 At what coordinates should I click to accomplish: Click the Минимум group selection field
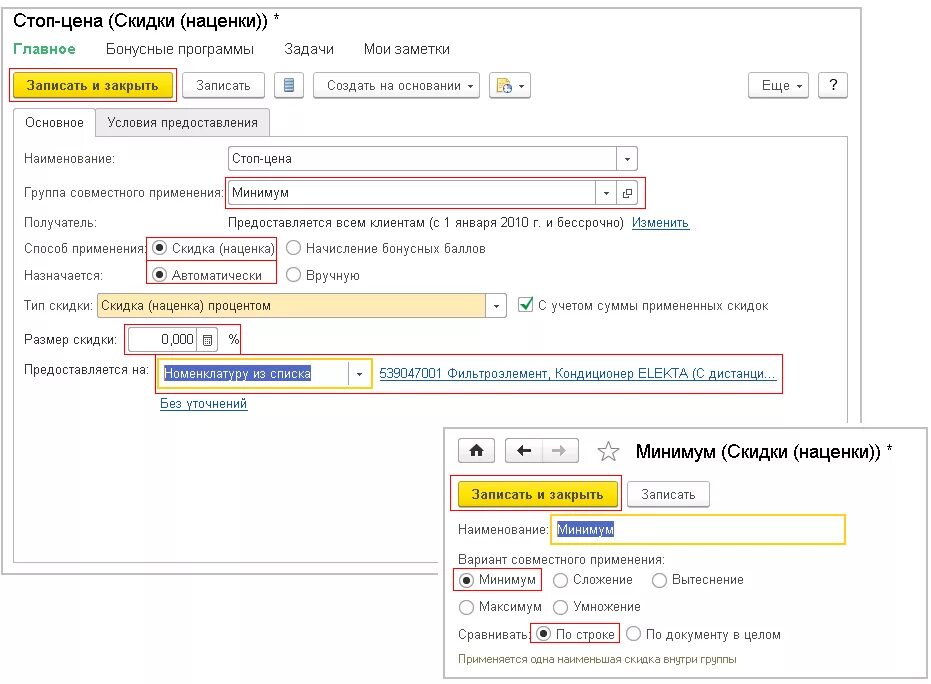point(412,193)
